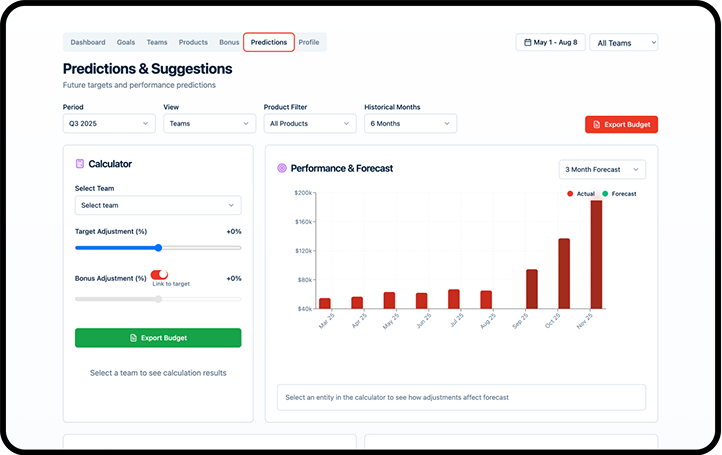The height and width of the screenshot is (455, 722).
Task: Click the red Actual legend dot
Action: tap(570, 193)
